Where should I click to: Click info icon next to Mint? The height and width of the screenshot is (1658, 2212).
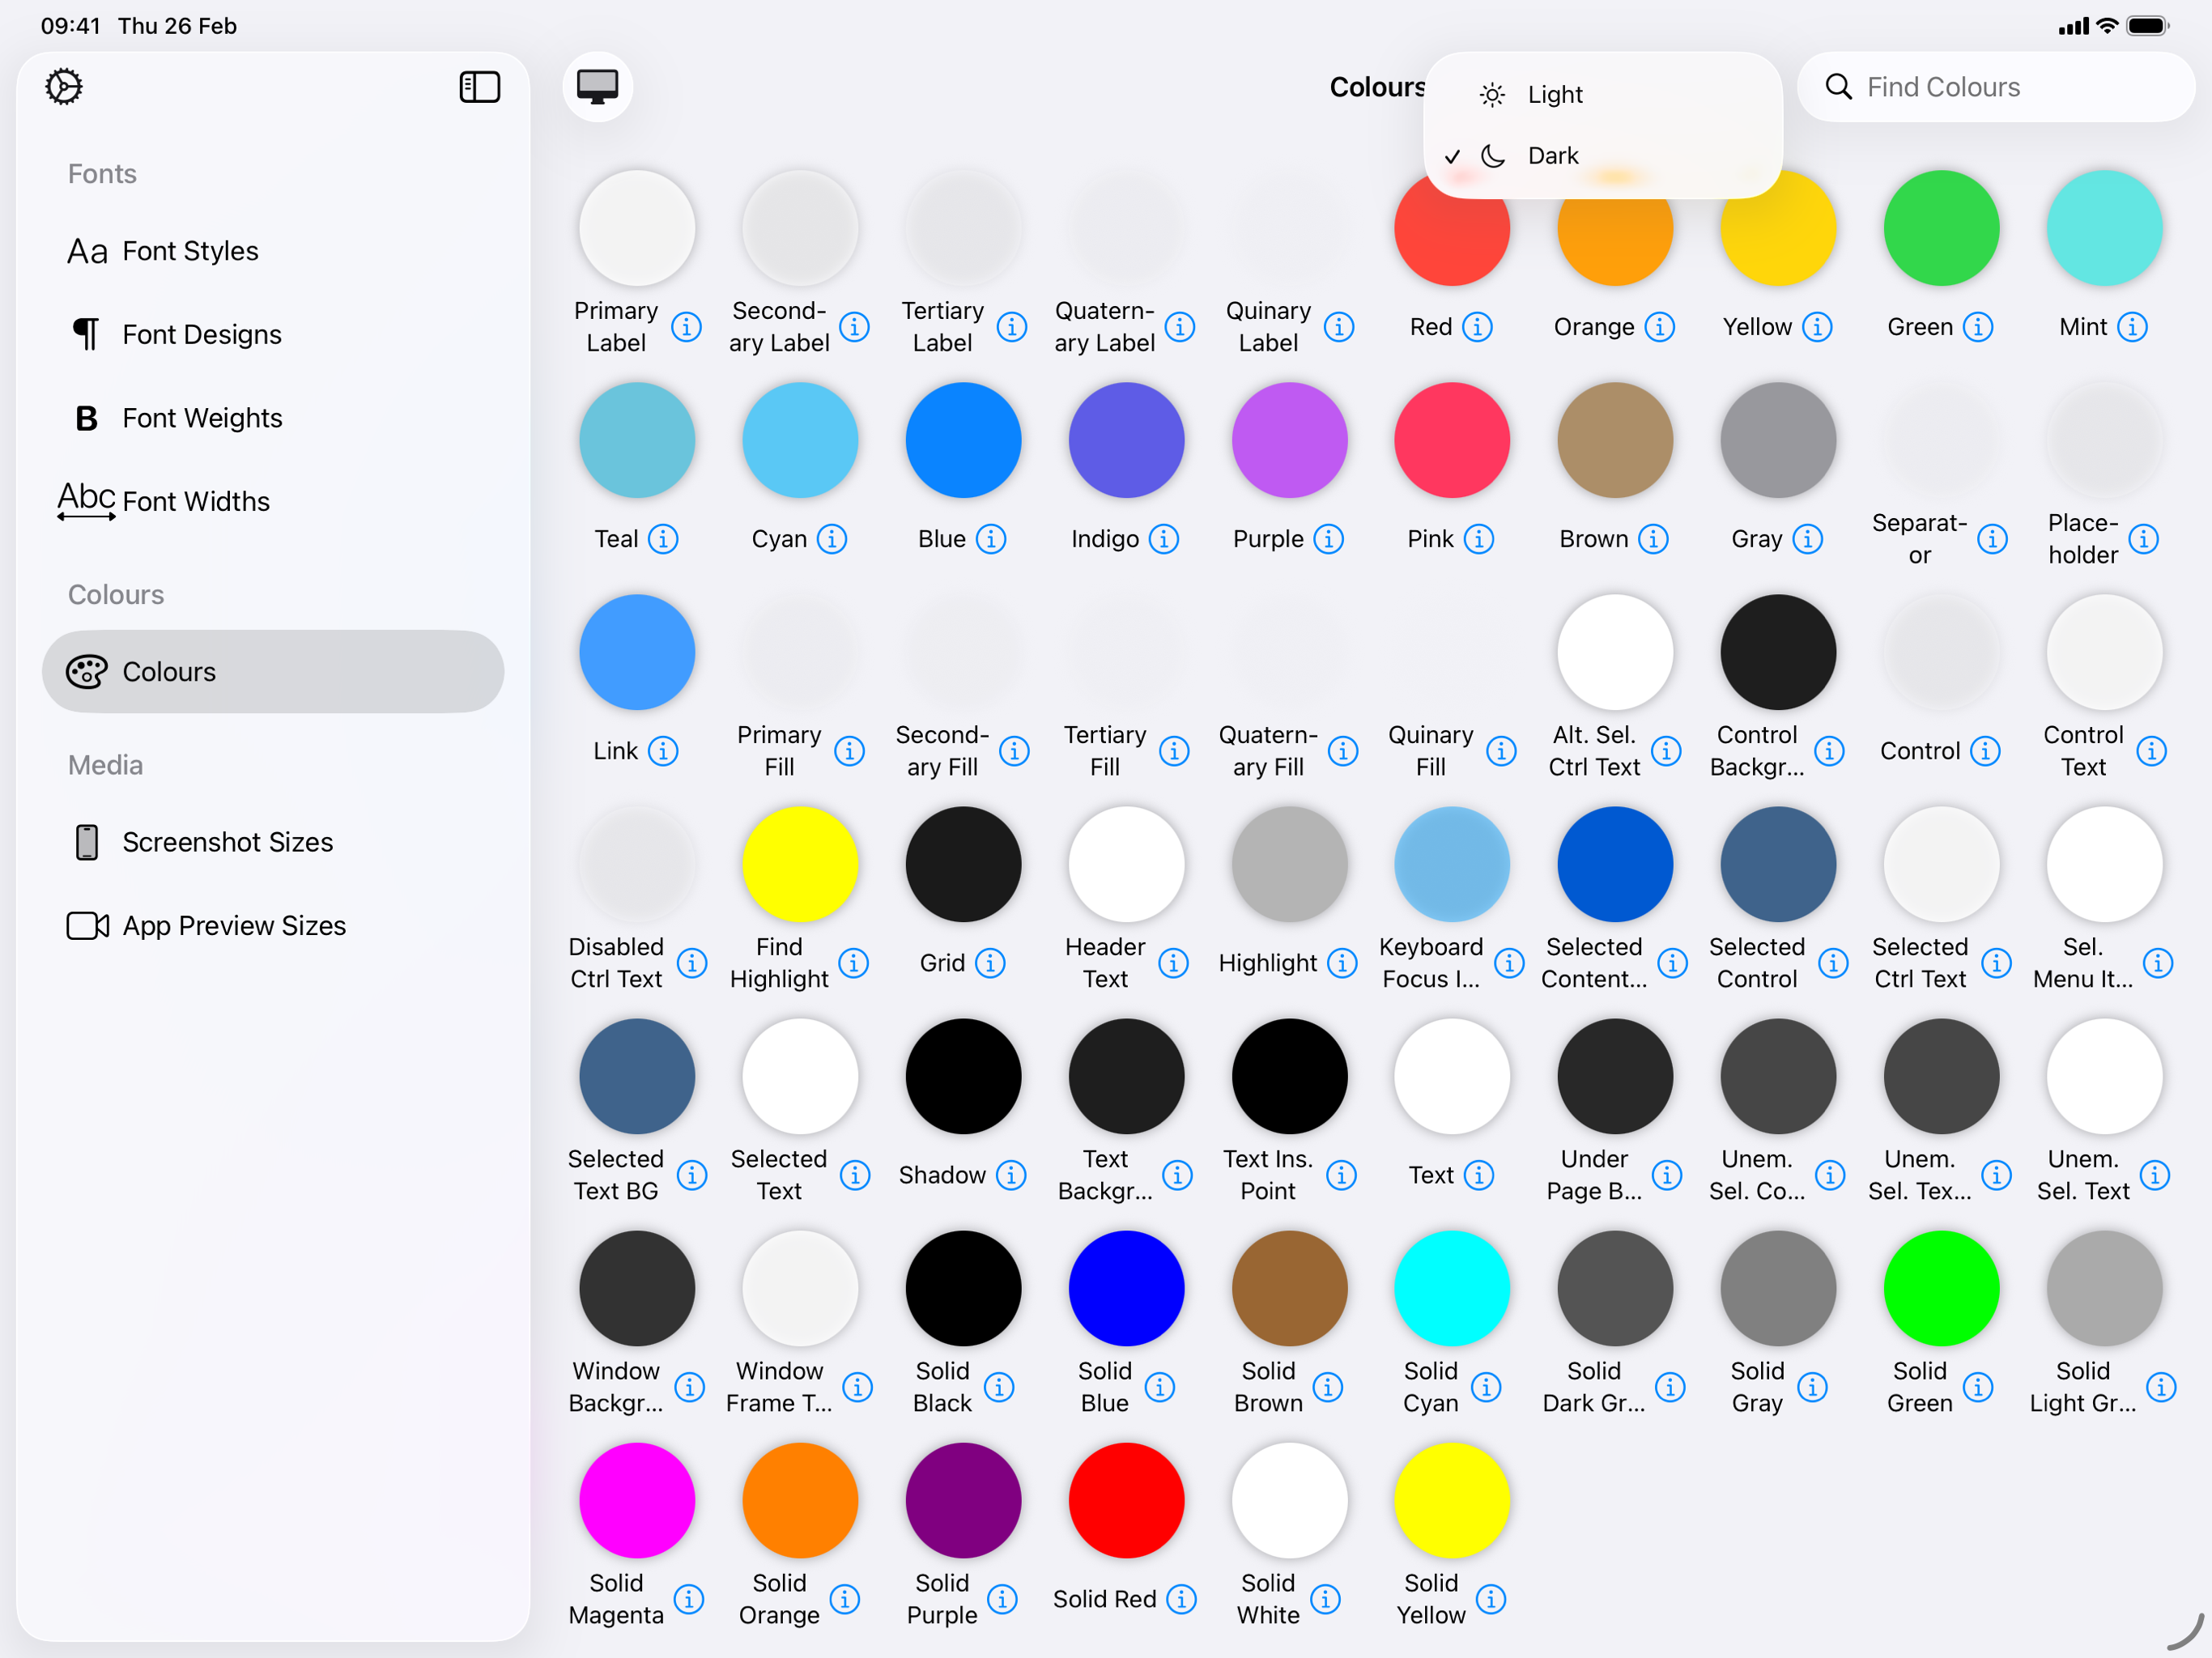click(x=2132, y=327)
